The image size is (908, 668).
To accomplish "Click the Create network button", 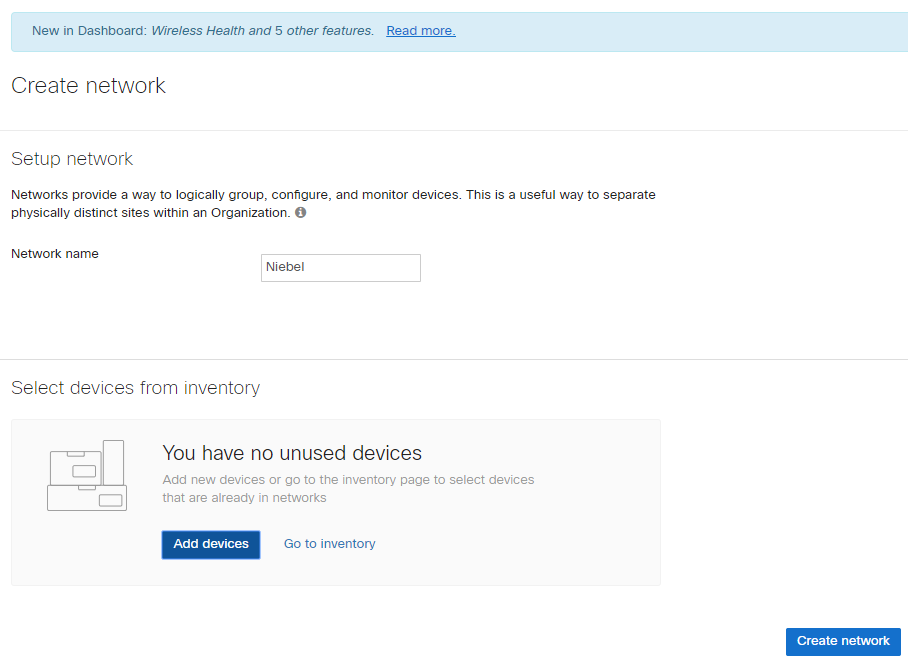I will [842, 641].
